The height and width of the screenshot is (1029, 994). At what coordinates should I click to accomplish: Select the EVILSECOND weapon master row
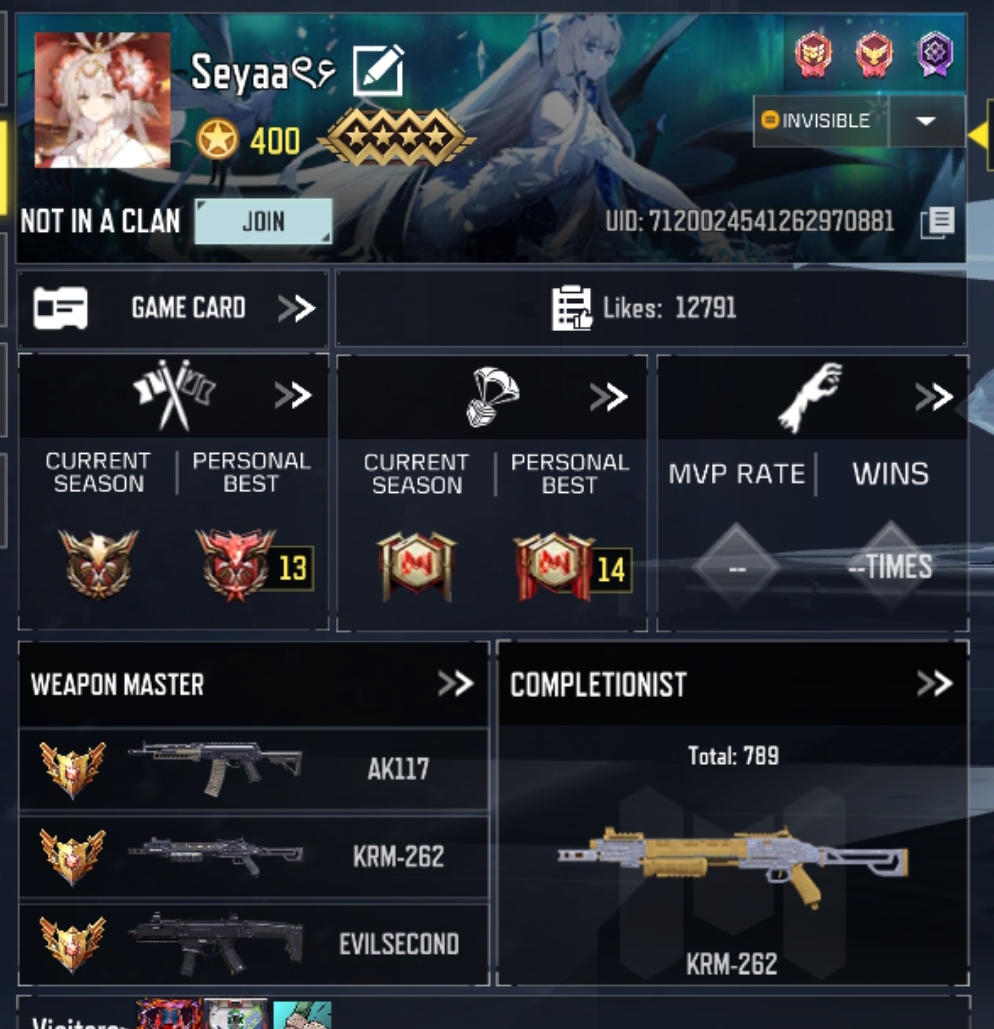[253, 944]
